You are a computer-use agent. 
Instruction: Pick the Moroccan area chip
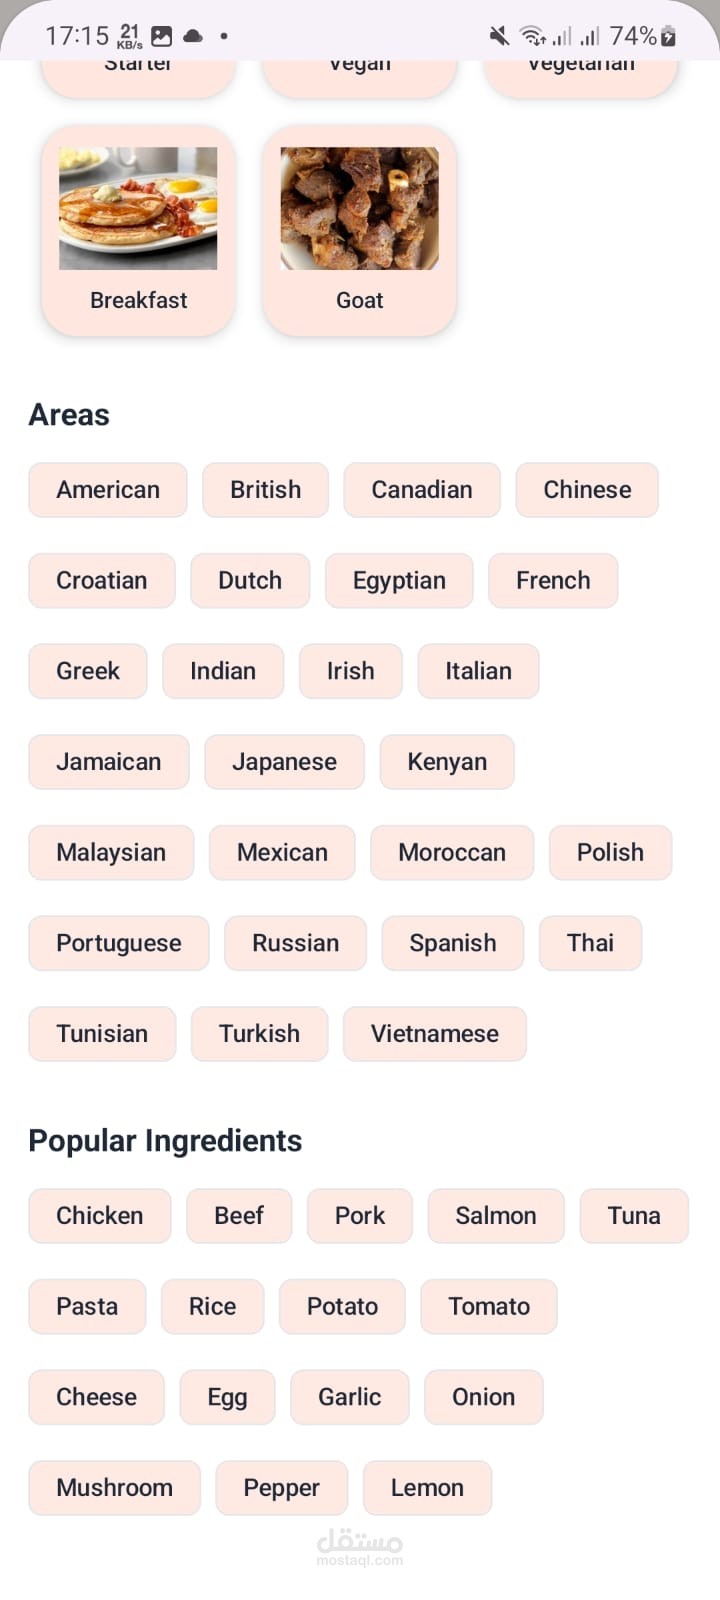coord(452,853)
